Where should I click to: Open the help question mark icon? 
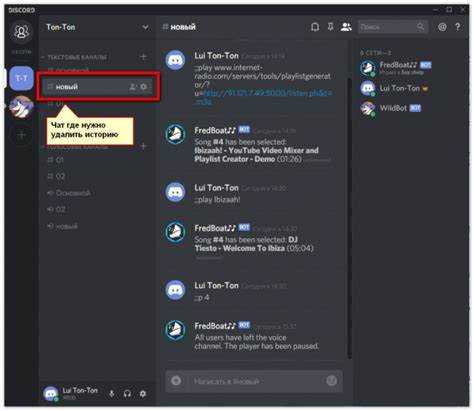coord(458,27)
